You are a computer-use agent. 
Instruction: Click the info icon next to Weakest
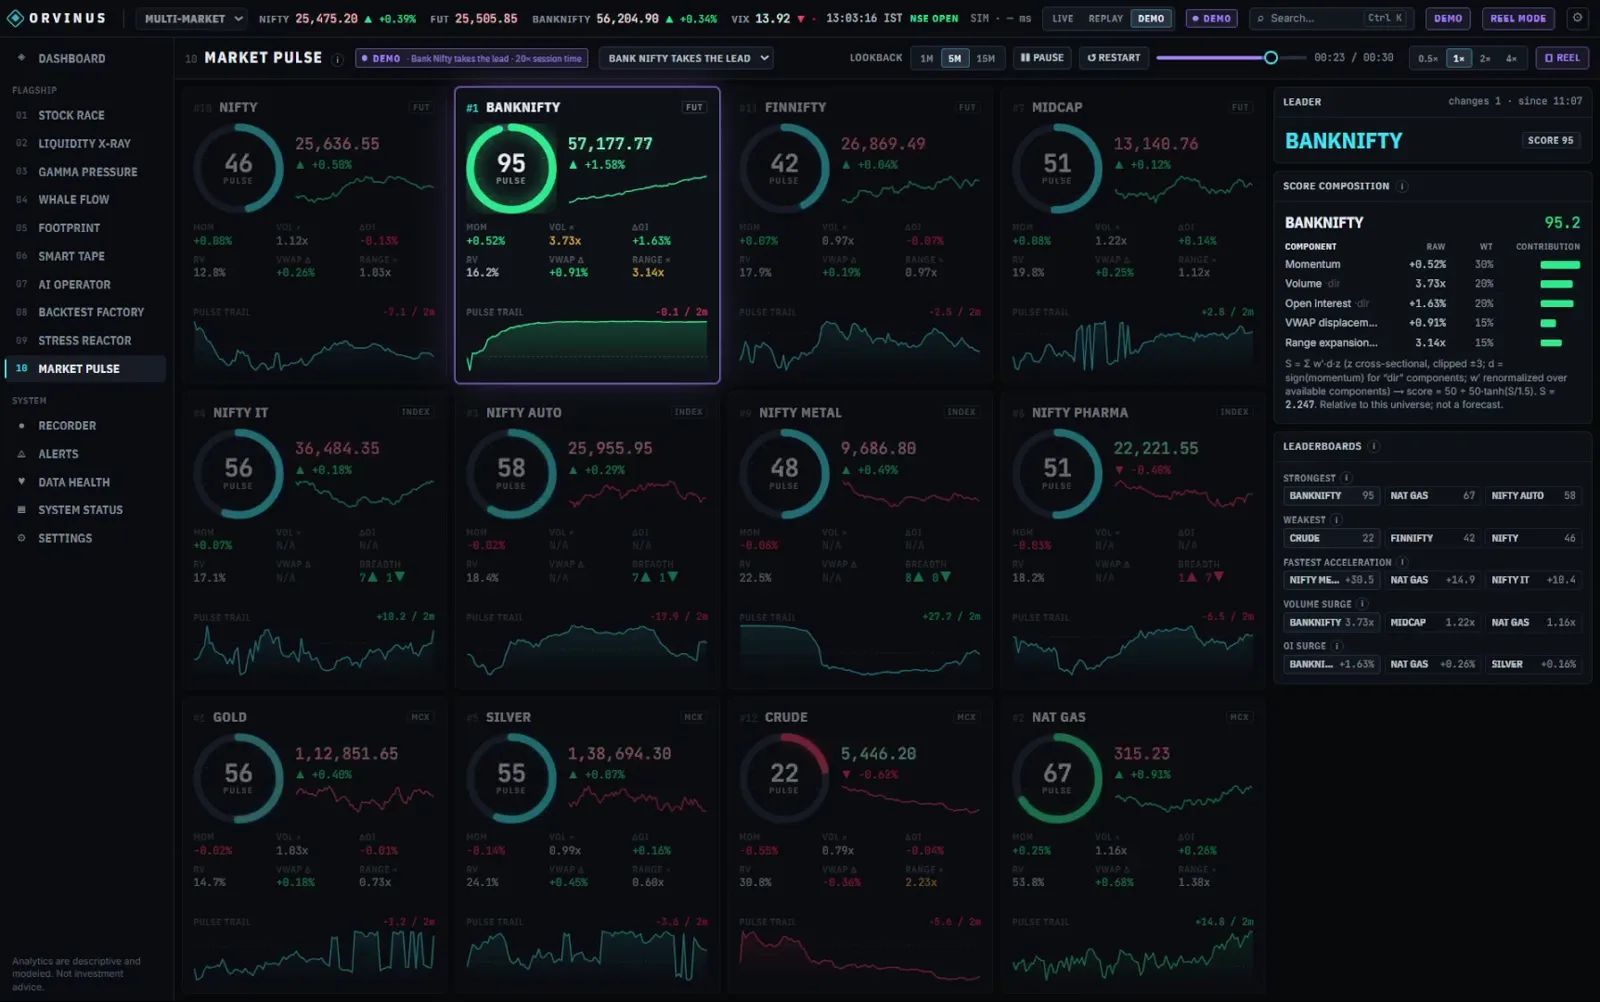pyautogui.click(x=1336, y=520)
